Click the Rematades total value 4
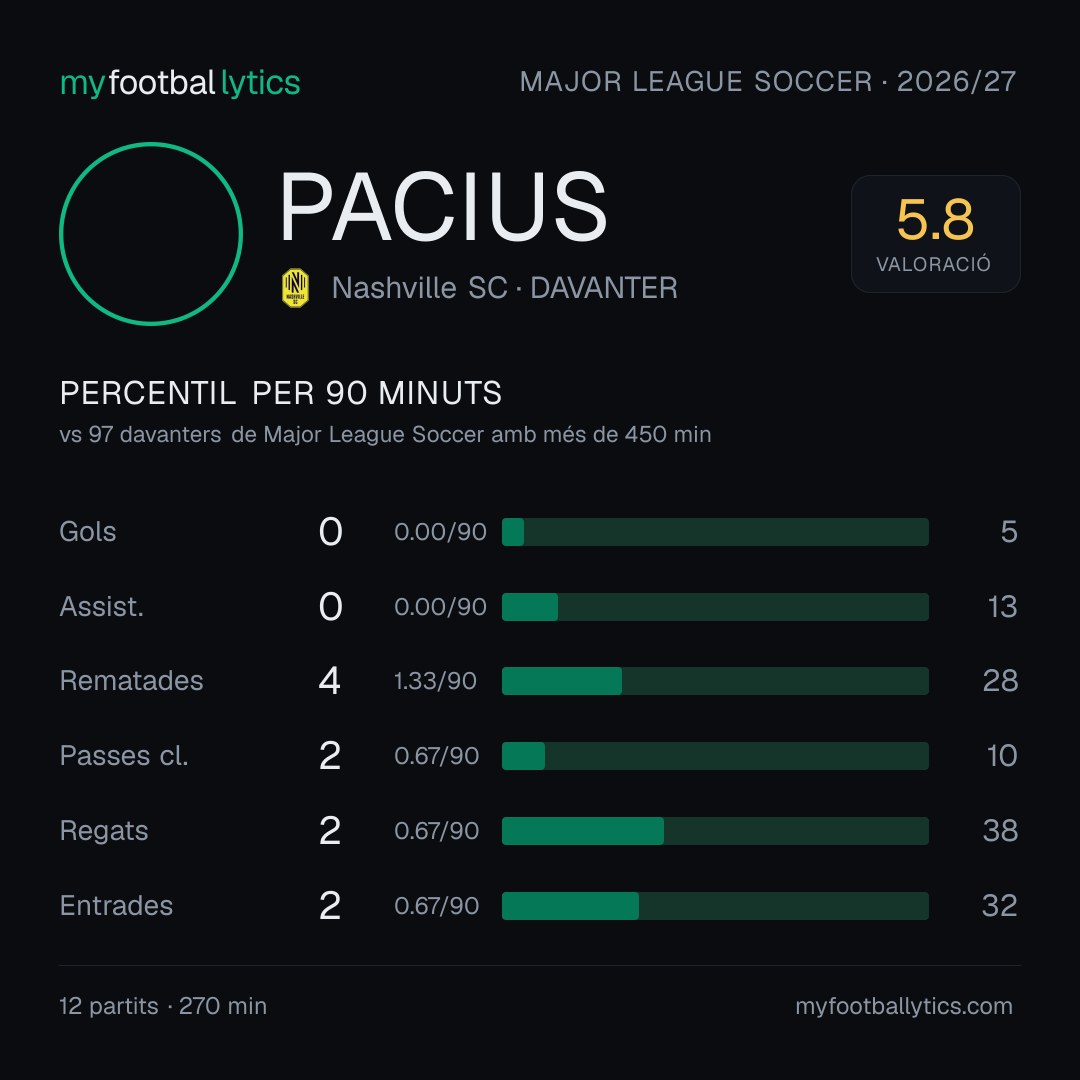 click(330, 681)
